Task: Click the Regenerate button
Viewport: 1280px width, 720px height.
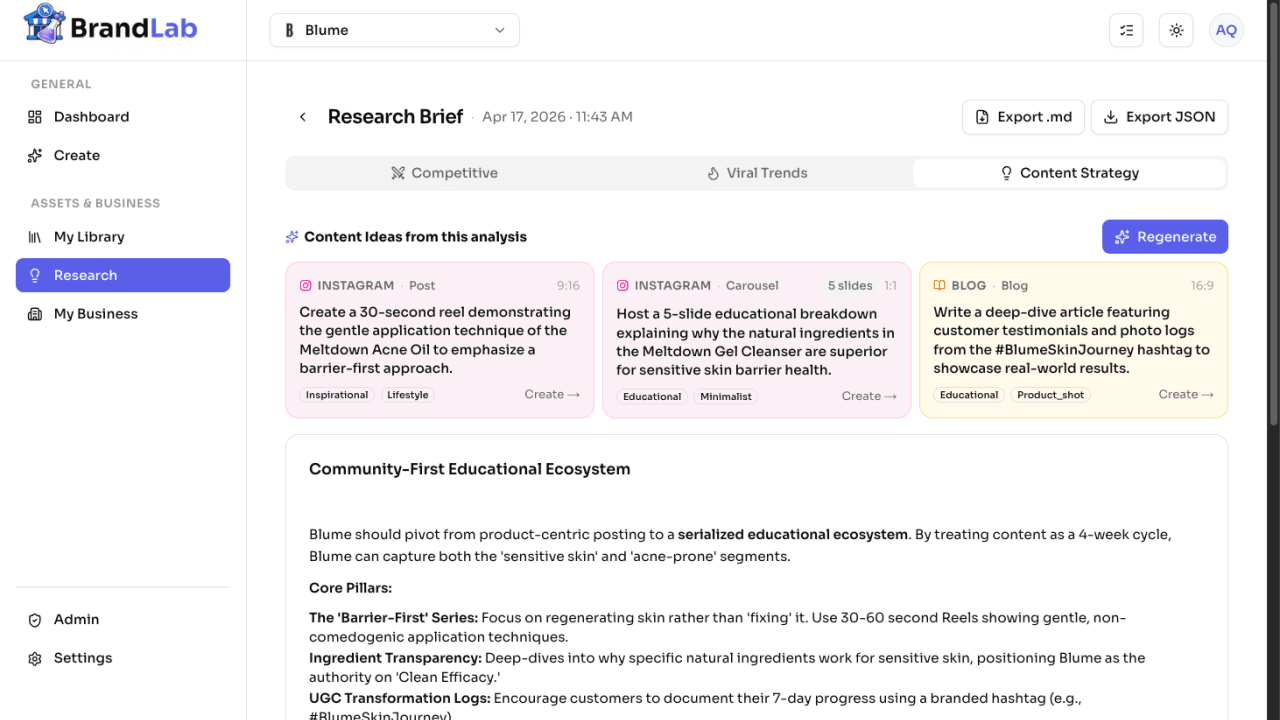Action: (1165, 237)
